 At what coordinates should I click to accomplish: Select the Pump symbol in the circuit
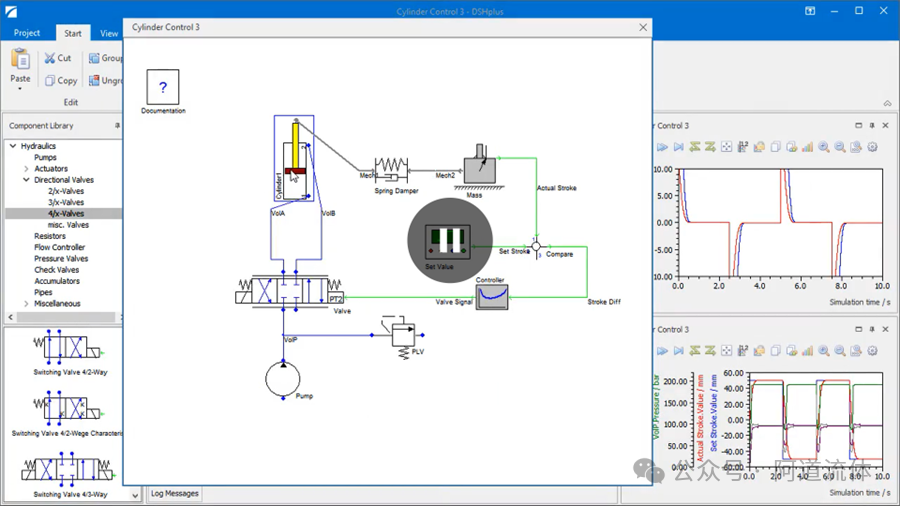[282, 379]
